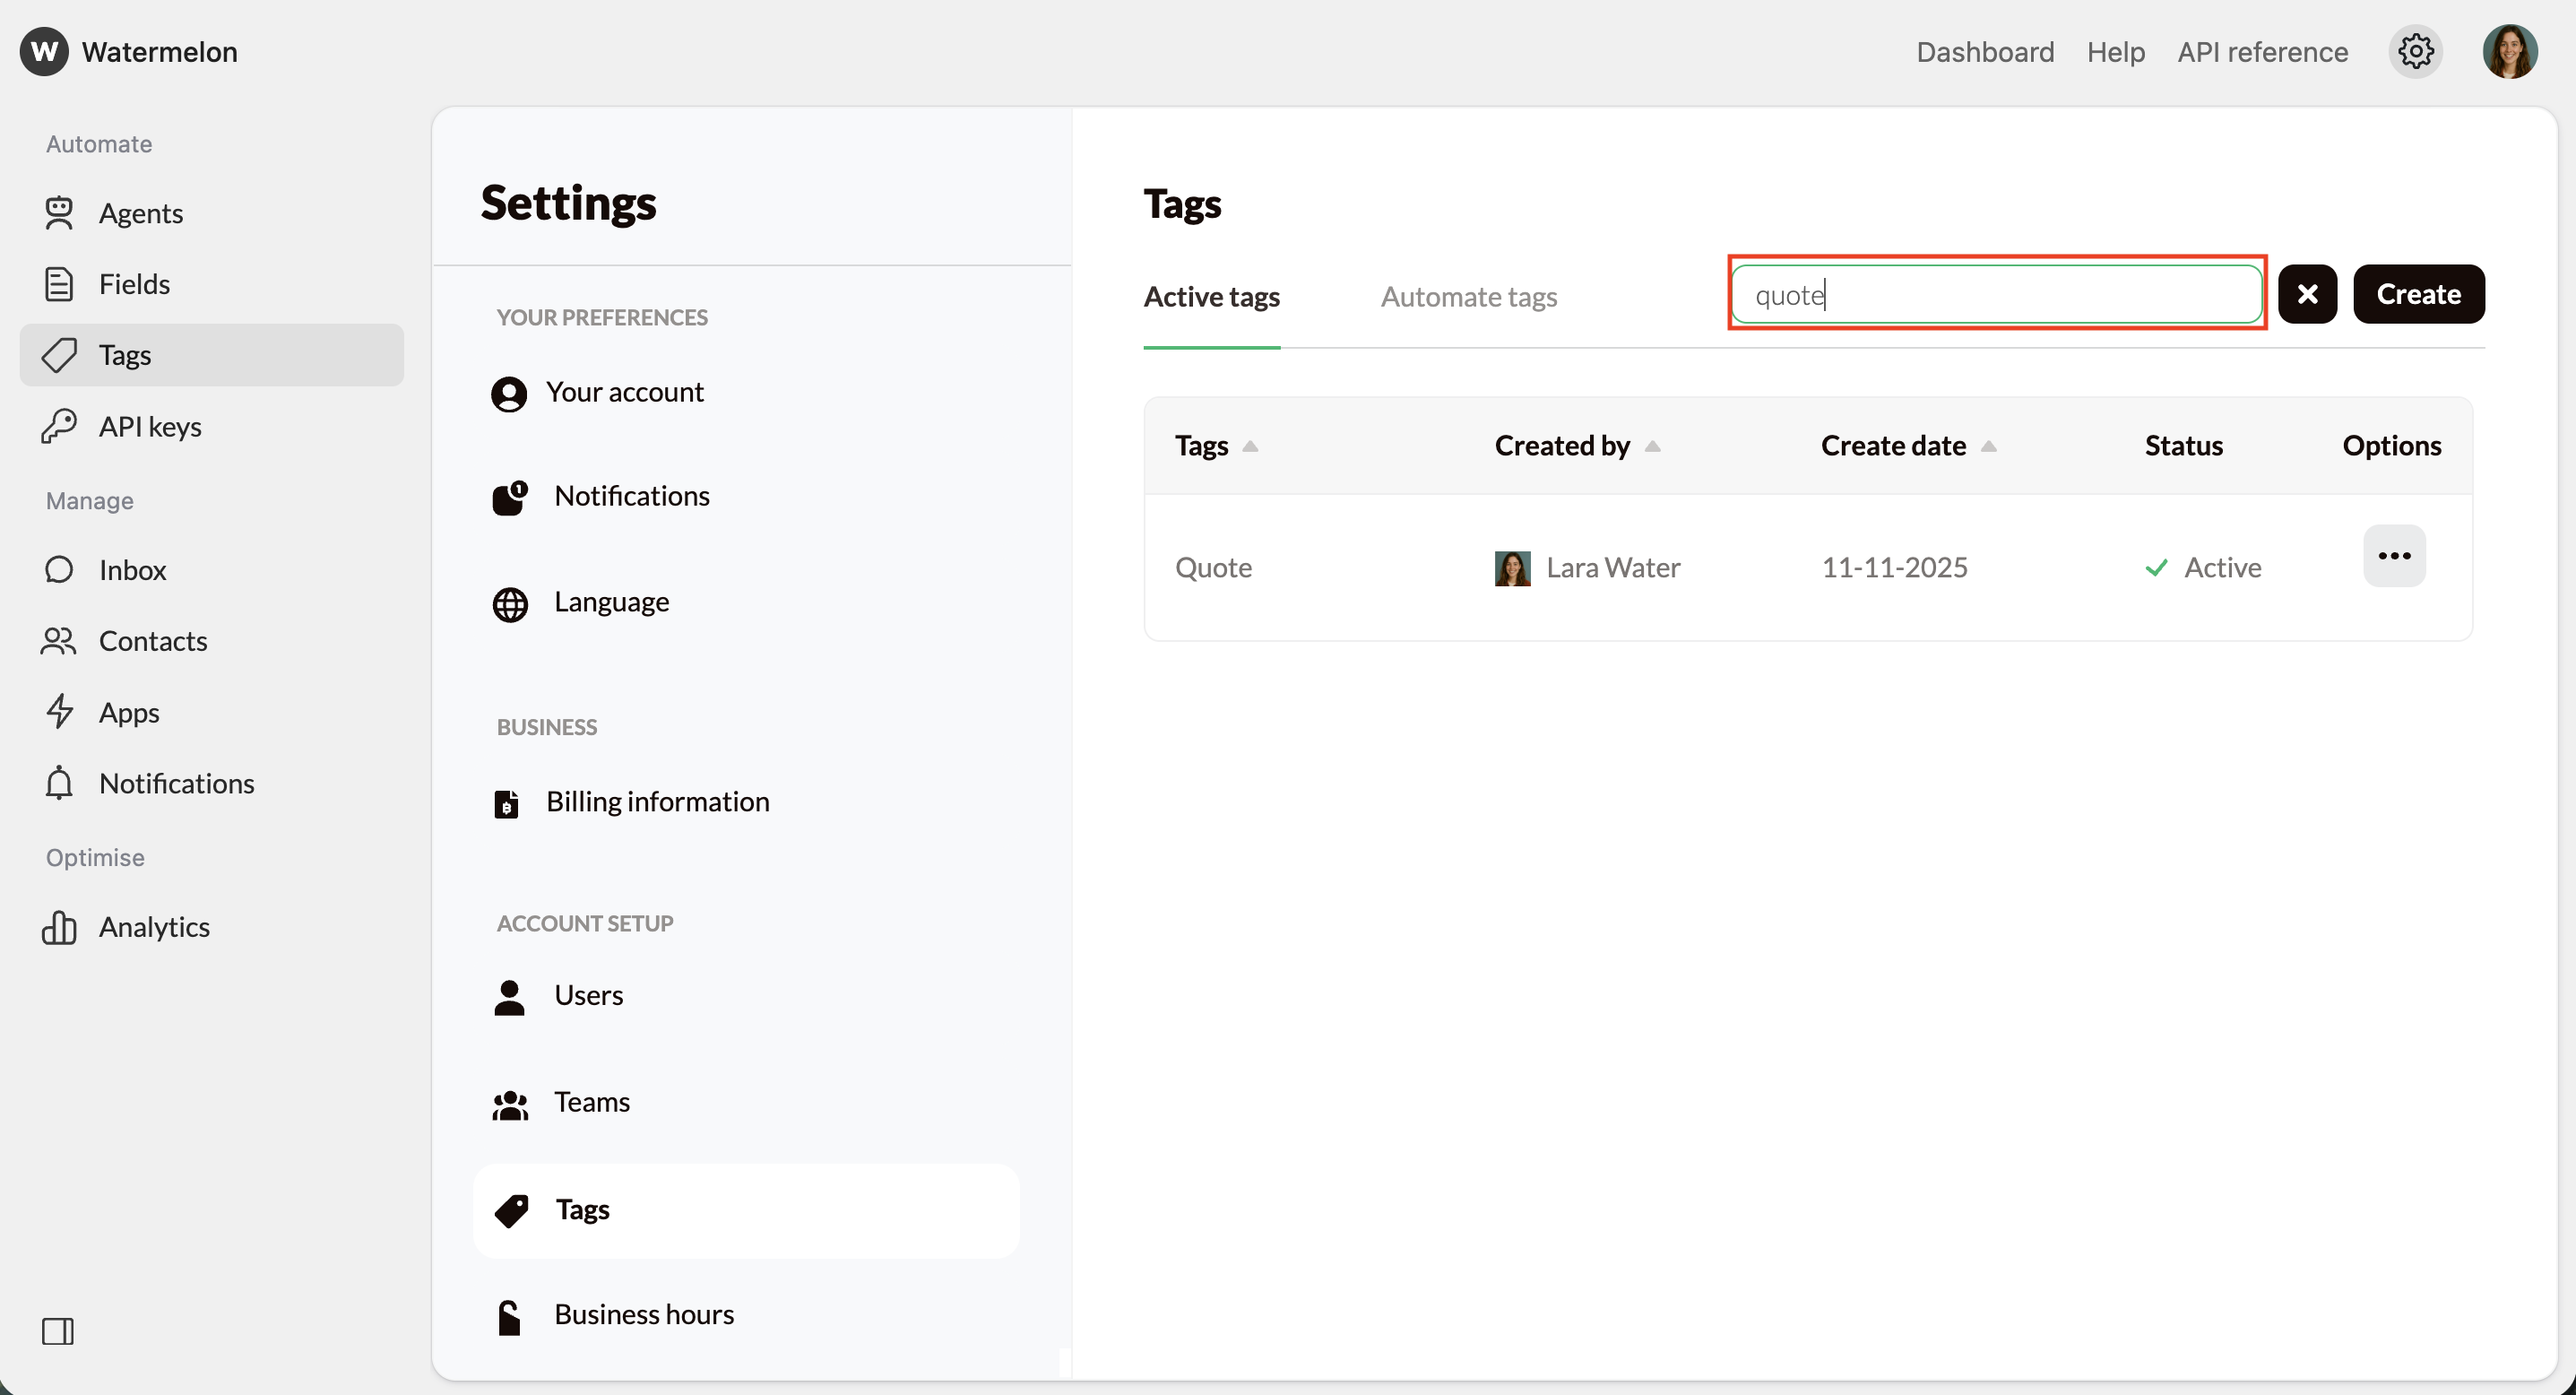2576x1395 pixels.
Task: Switch to the Automate tags tab
Action: pyautogui.click(x=1468, y=297)
